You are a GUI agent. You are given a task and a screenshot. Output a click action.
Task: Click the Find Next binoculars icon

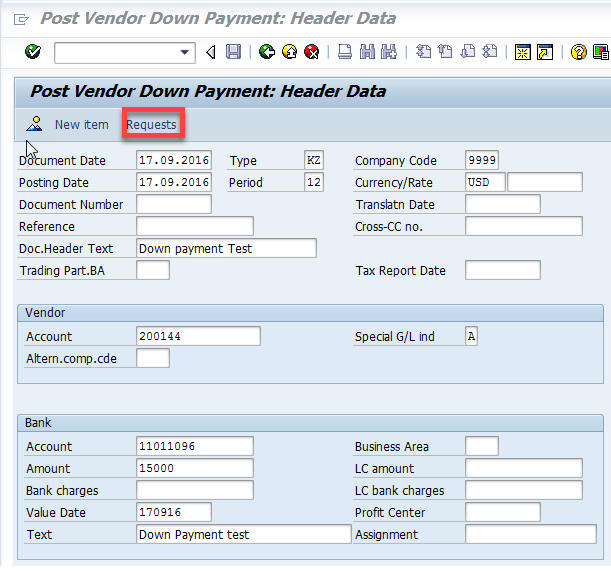coord(389,52)
